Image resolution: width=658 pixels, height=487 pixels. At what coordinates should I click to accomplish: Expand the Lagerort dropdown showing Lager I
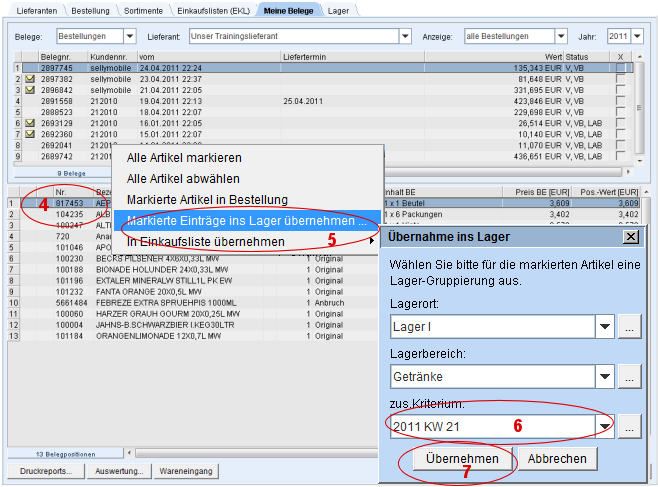pos(603,326)
